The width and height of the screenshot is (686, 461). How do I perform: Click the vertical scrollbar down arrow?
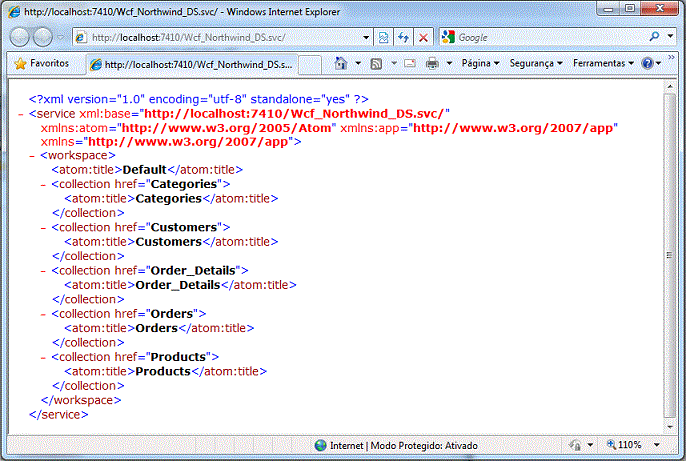pyautogui.click(x=670, y=427)
